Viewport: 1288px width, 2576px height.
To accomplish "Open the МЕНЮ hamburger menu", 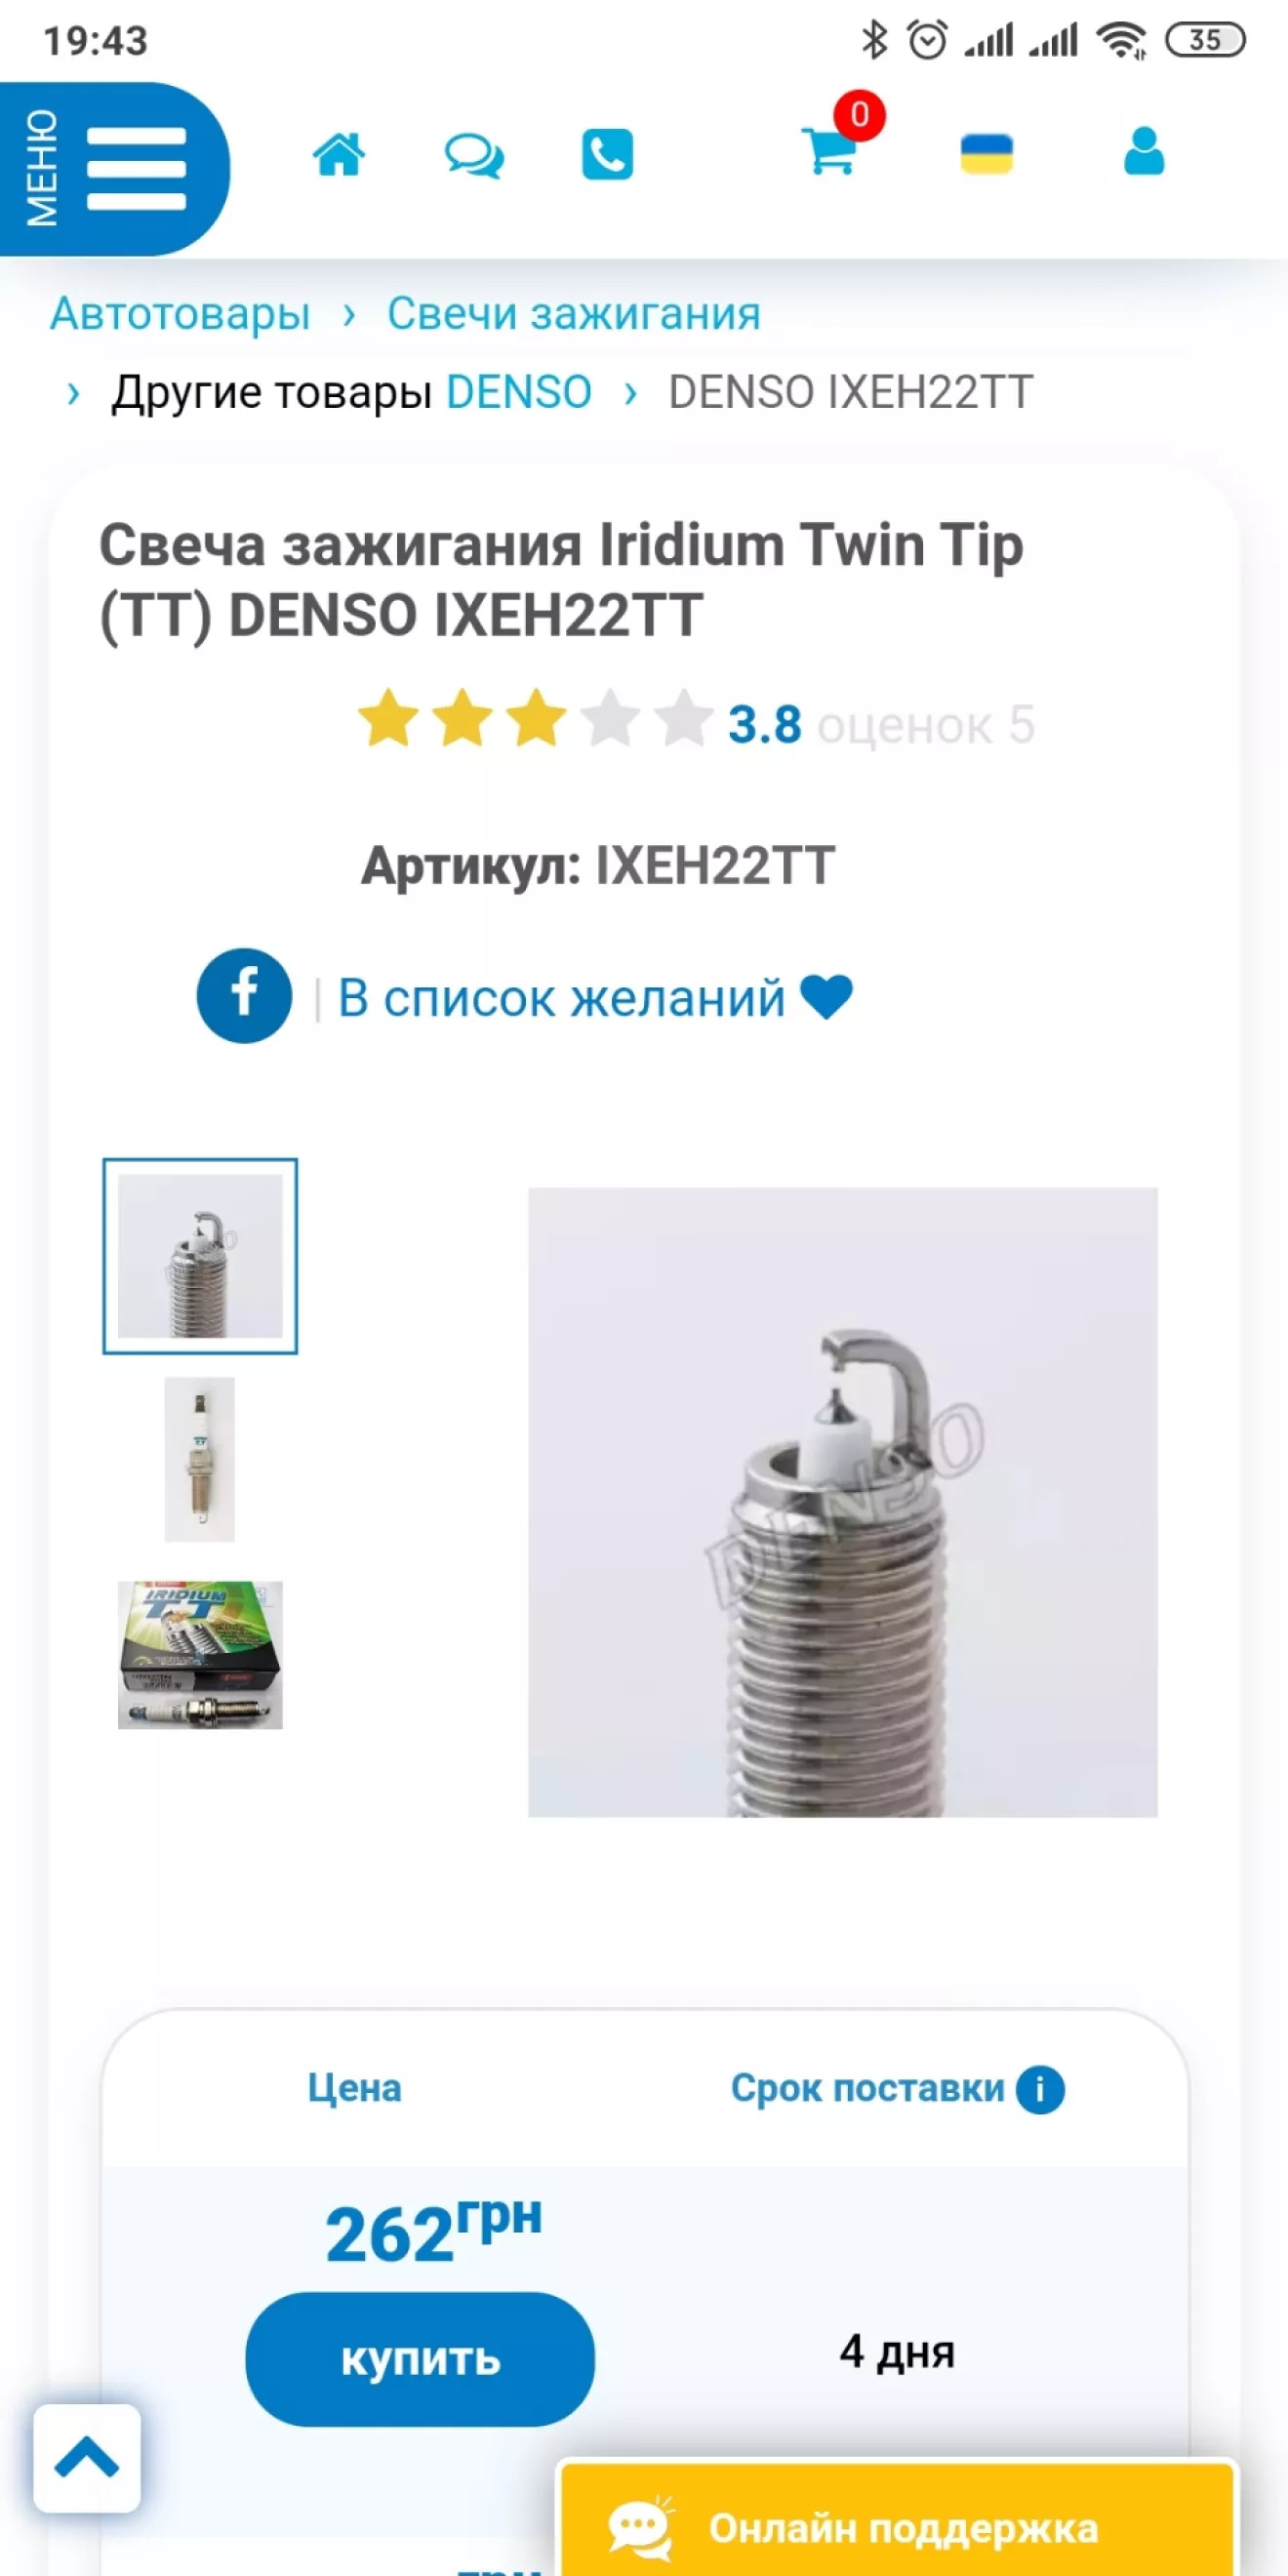I will [x=113, y=168].
